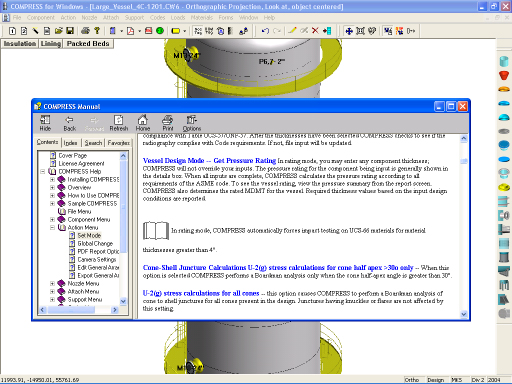This screenshot has height=384, width=512.
Task: Refresh the COMPRESS Manual page
Action: tap(119, 123)
